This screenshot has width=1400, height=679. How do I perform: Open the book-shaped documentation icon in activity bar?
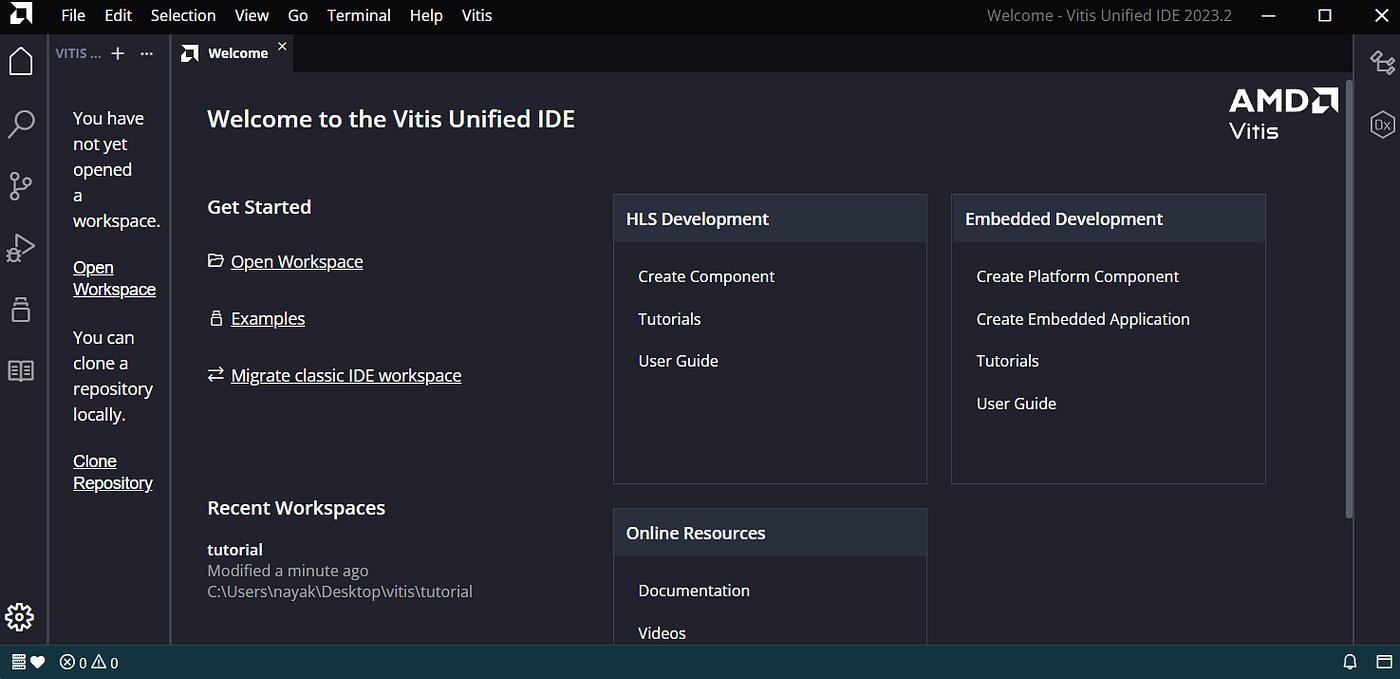point(21,371)
